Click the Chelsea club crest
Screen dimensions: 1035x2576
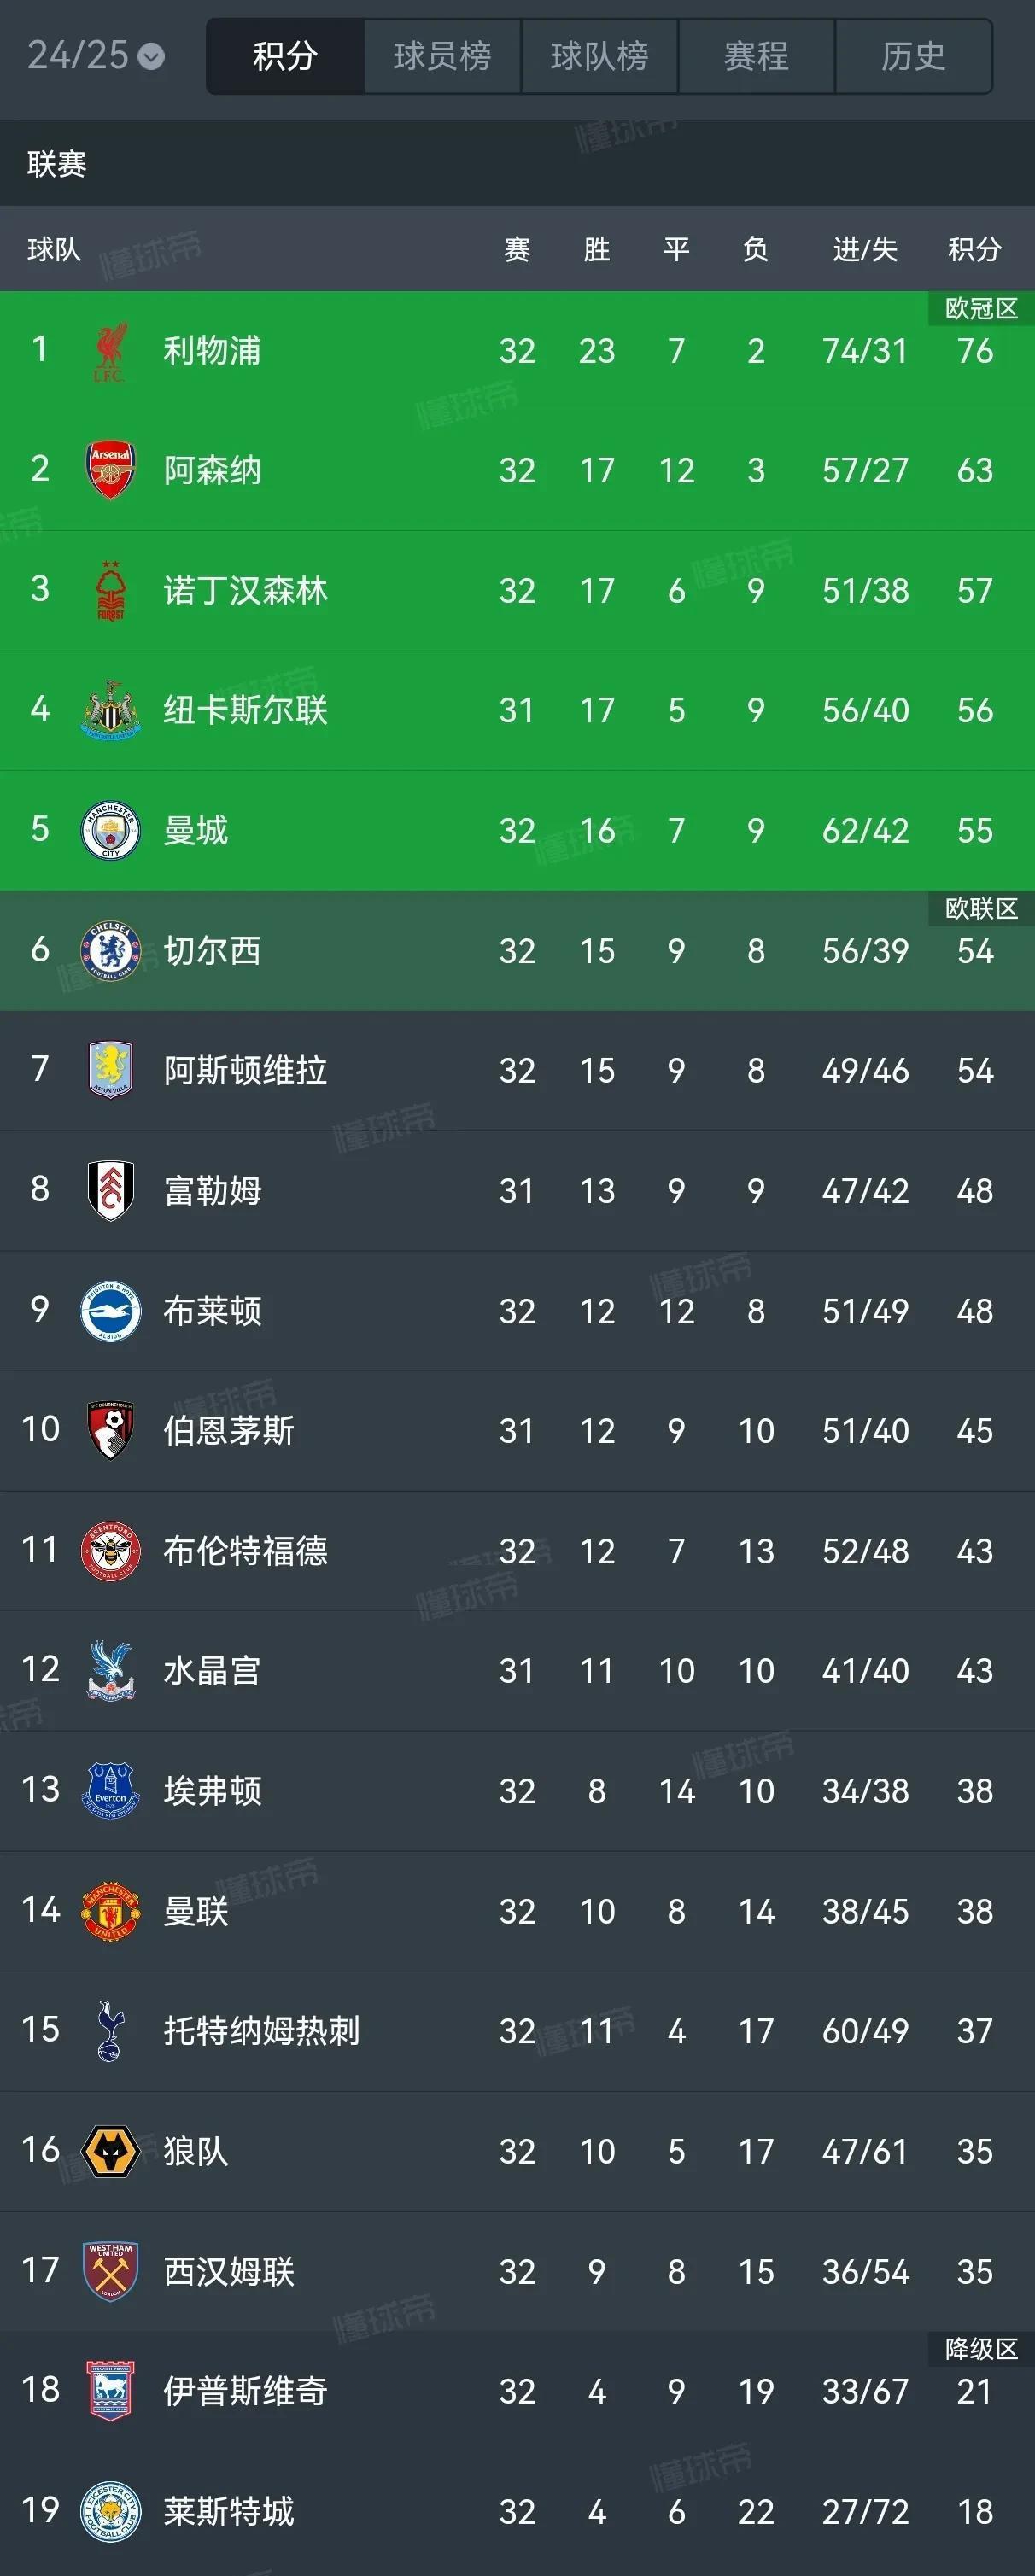tap(110, 950)
